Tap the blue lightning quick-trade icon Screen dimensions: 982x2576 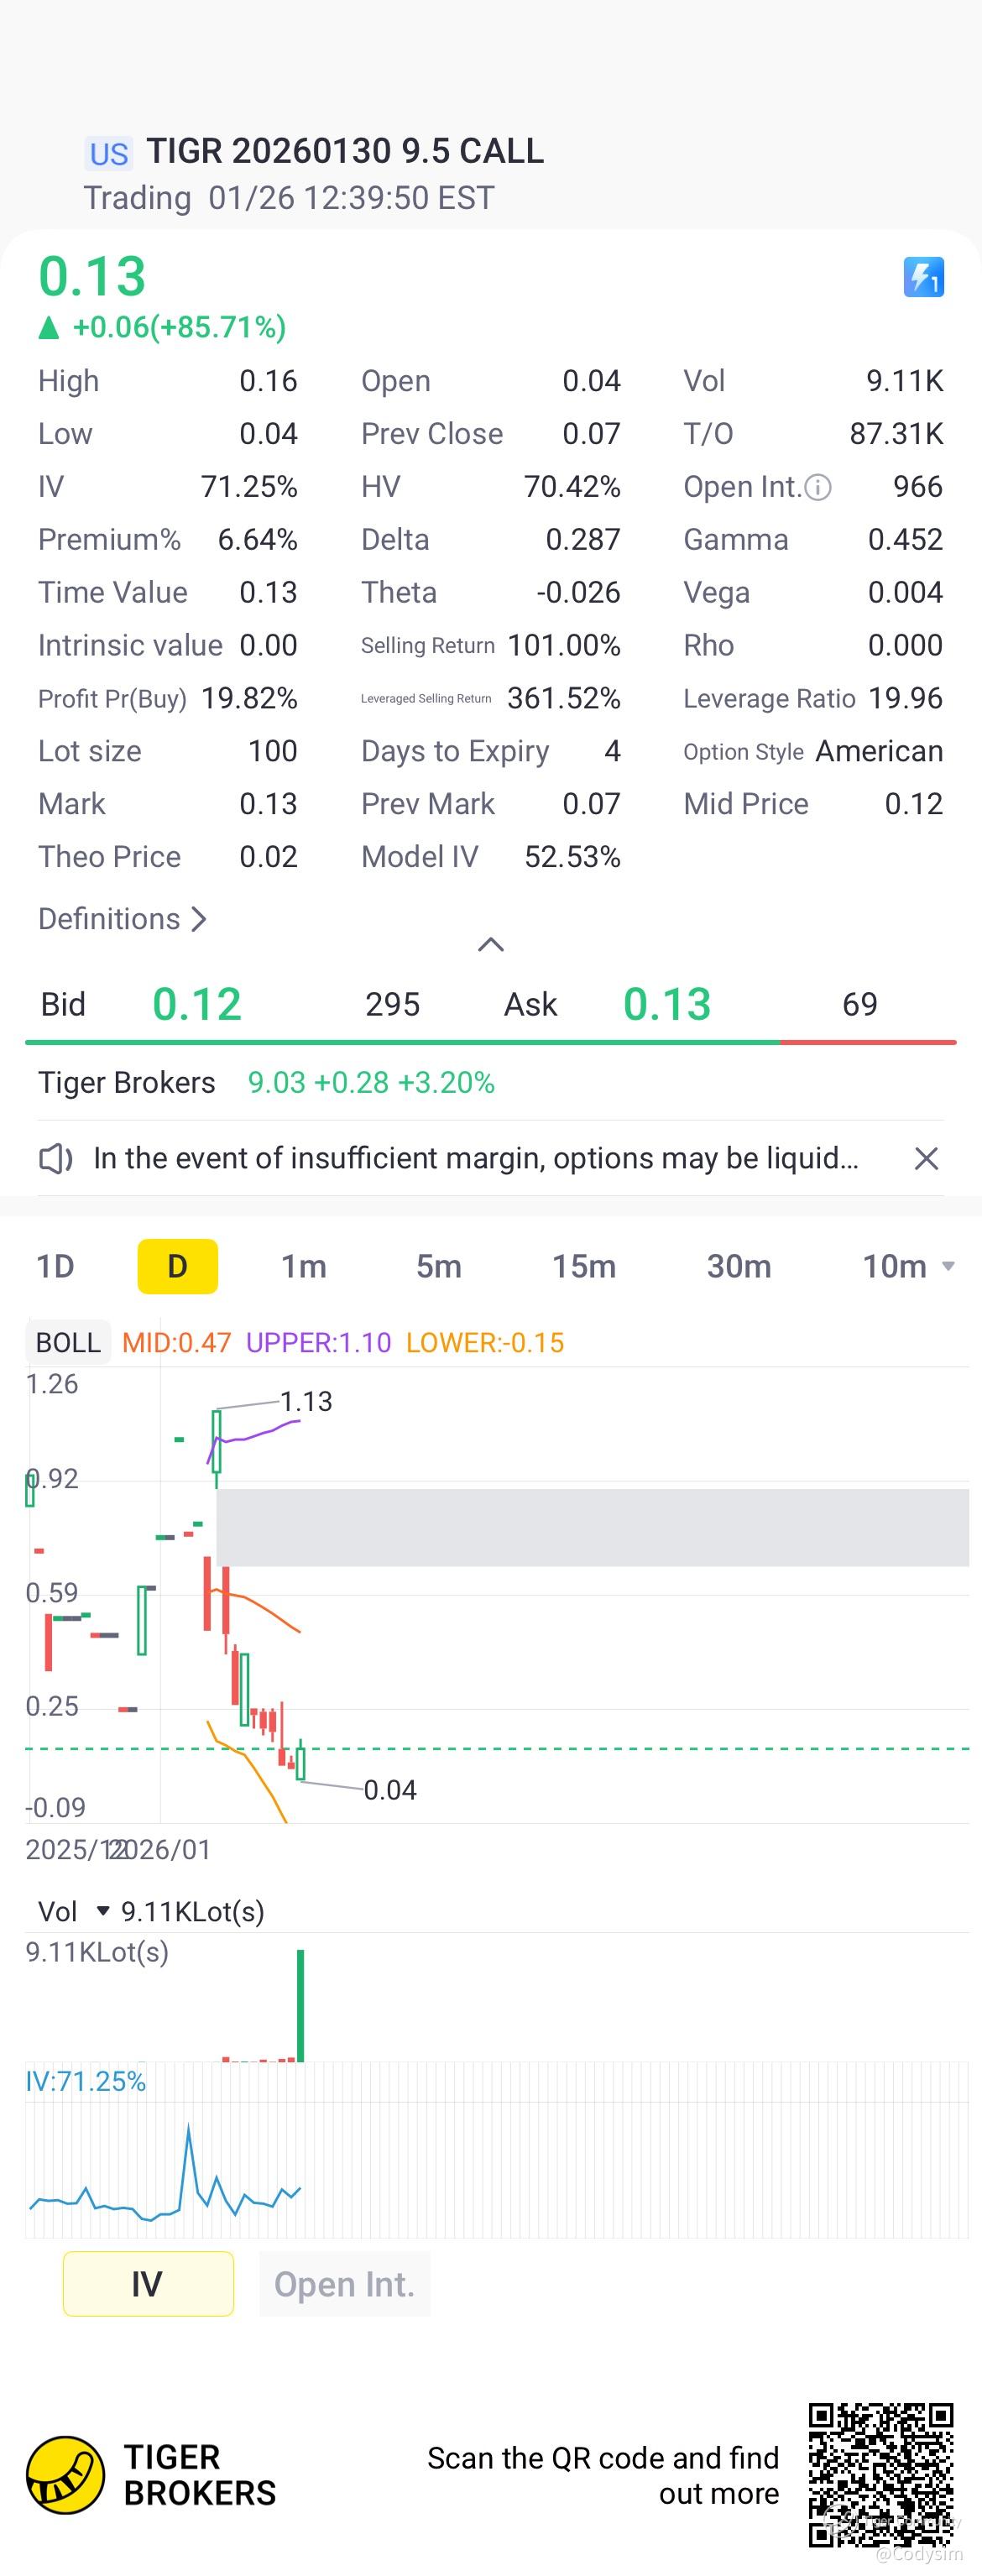click(x=923, y=277)
